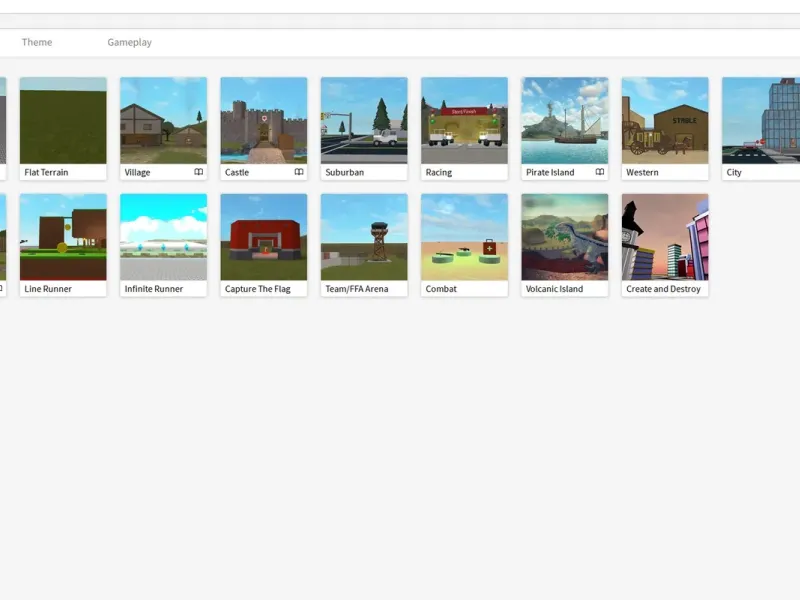Click the "Team/FFA Arena" label text

357,289
